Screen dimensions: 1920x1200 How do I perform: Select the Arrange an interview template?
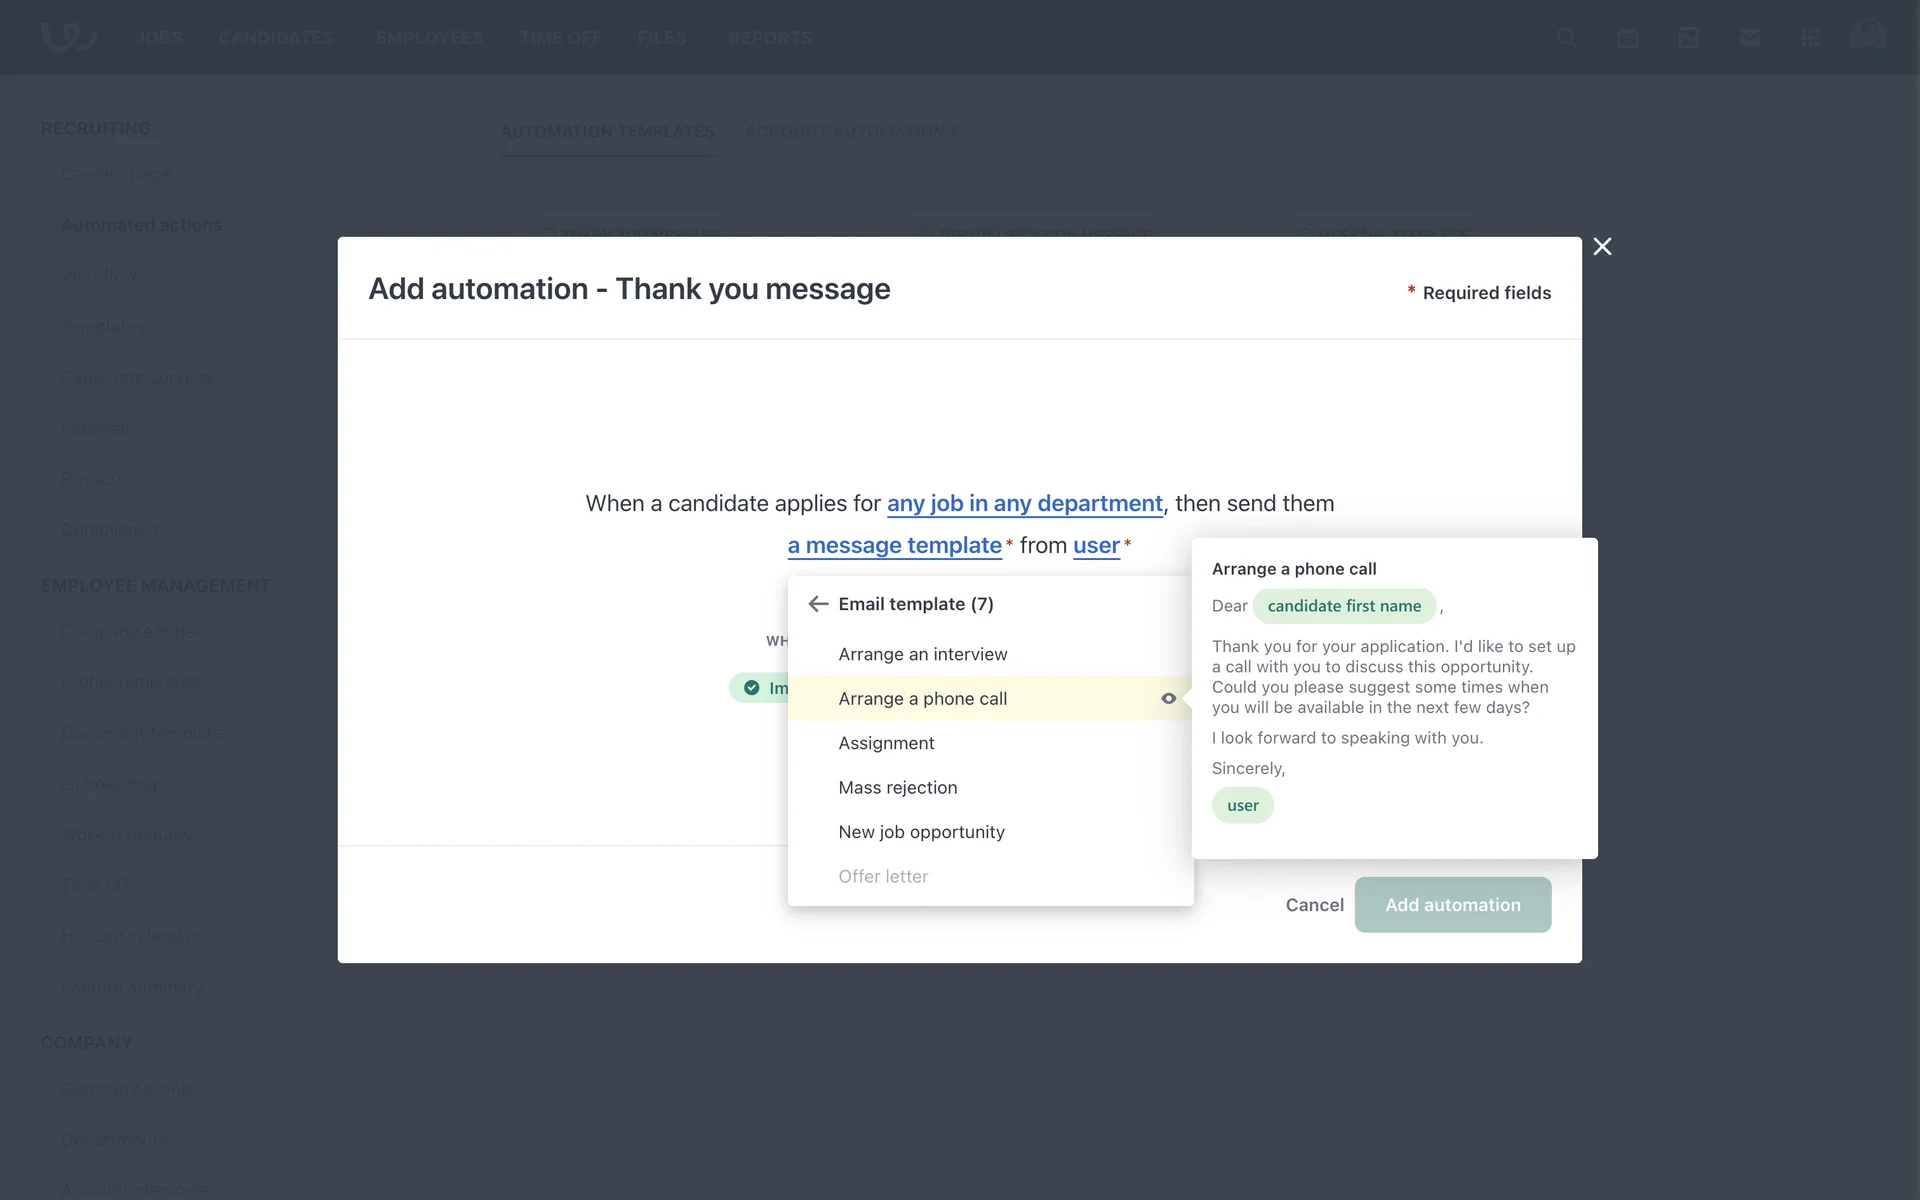(922, 654)
